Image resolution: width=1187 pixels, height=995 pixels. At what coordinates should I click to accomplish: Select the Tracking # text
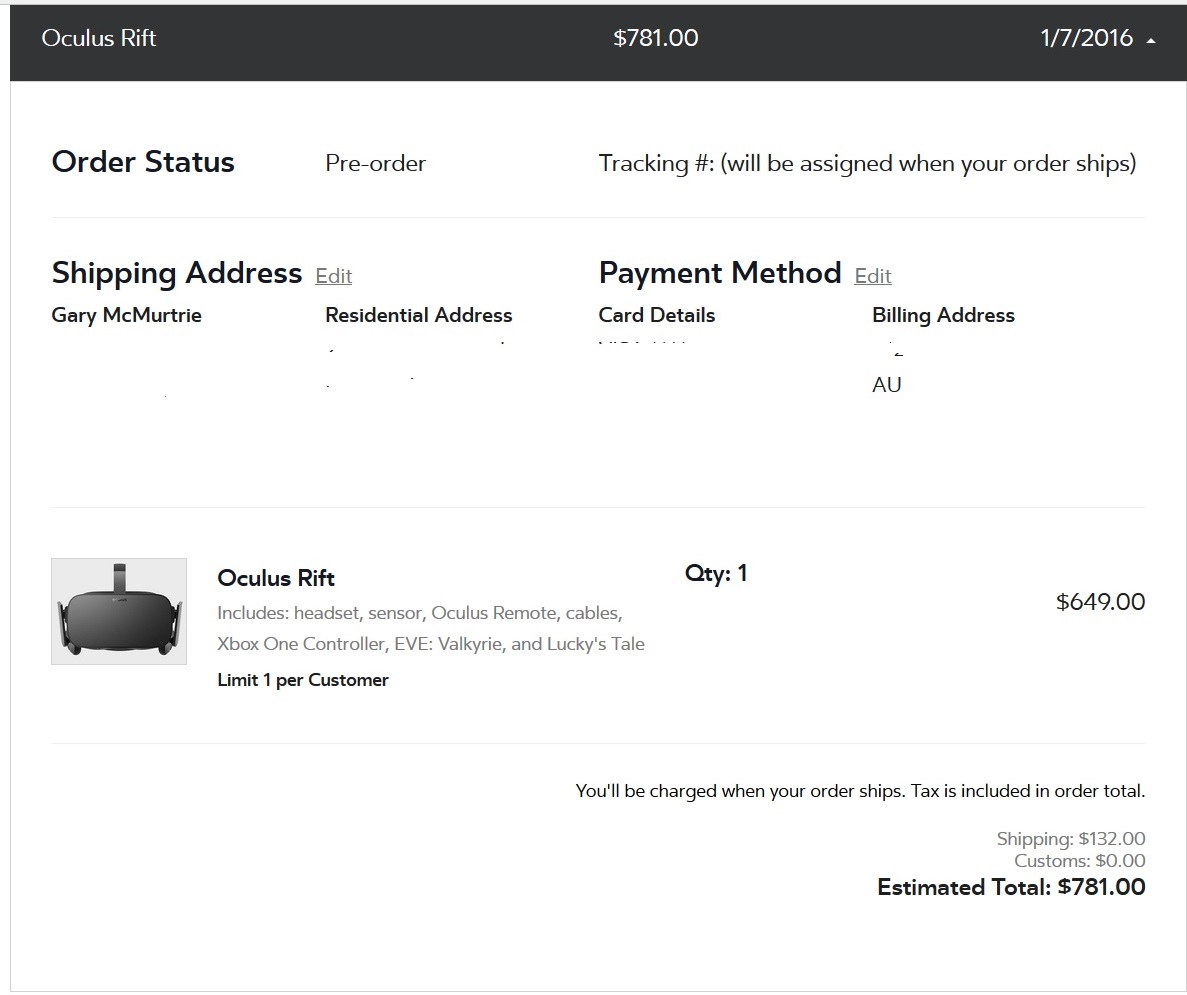[866, 163]
